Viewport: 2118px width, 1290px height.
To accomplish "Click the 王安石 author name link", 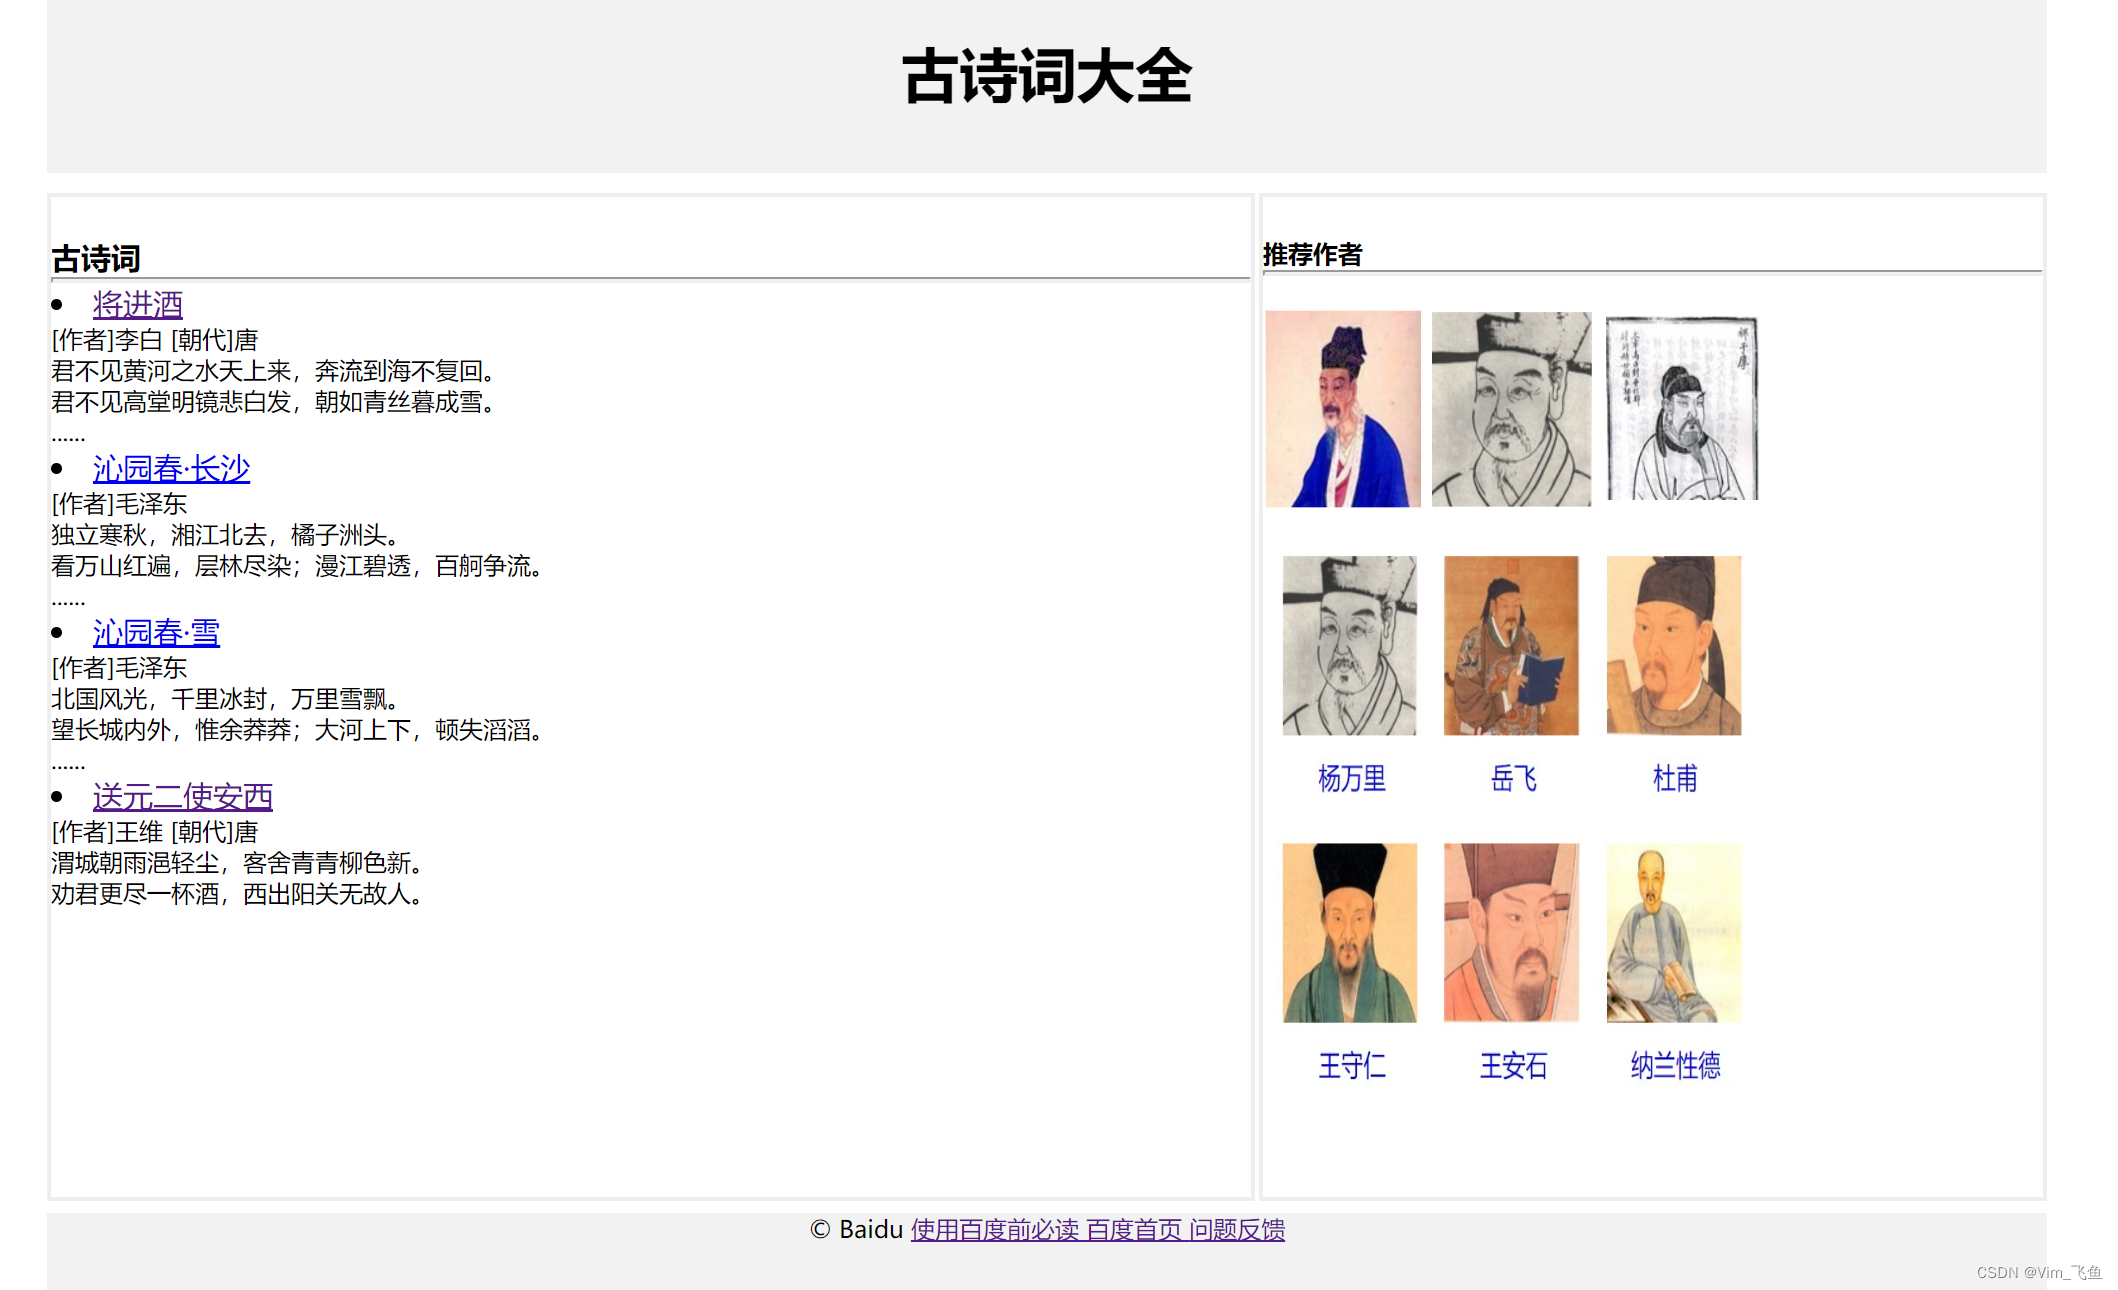I will [x=1512, y=1065].
